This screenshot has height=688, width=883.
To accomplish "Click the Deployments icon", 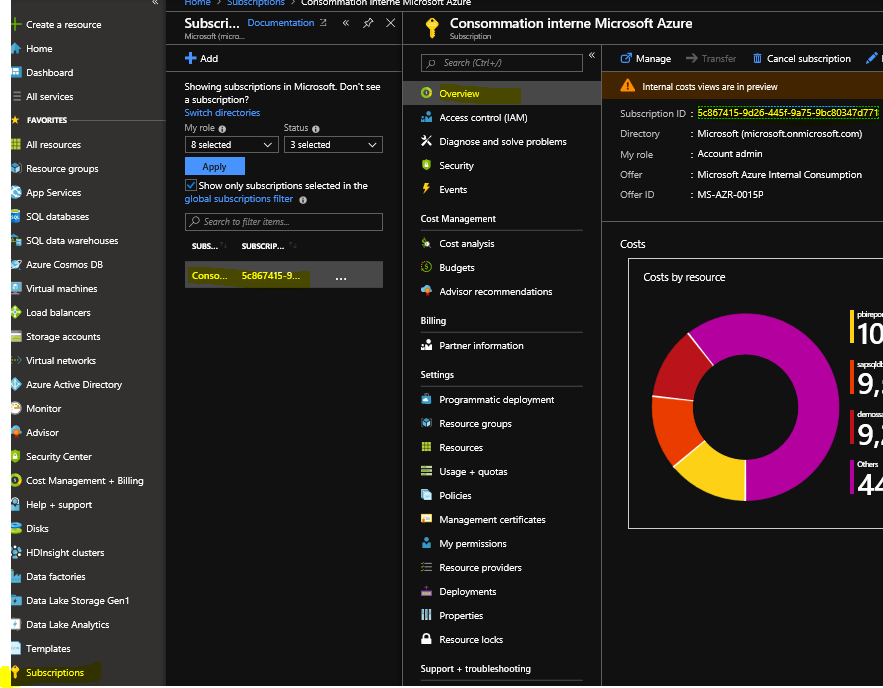I will [426, 591].
